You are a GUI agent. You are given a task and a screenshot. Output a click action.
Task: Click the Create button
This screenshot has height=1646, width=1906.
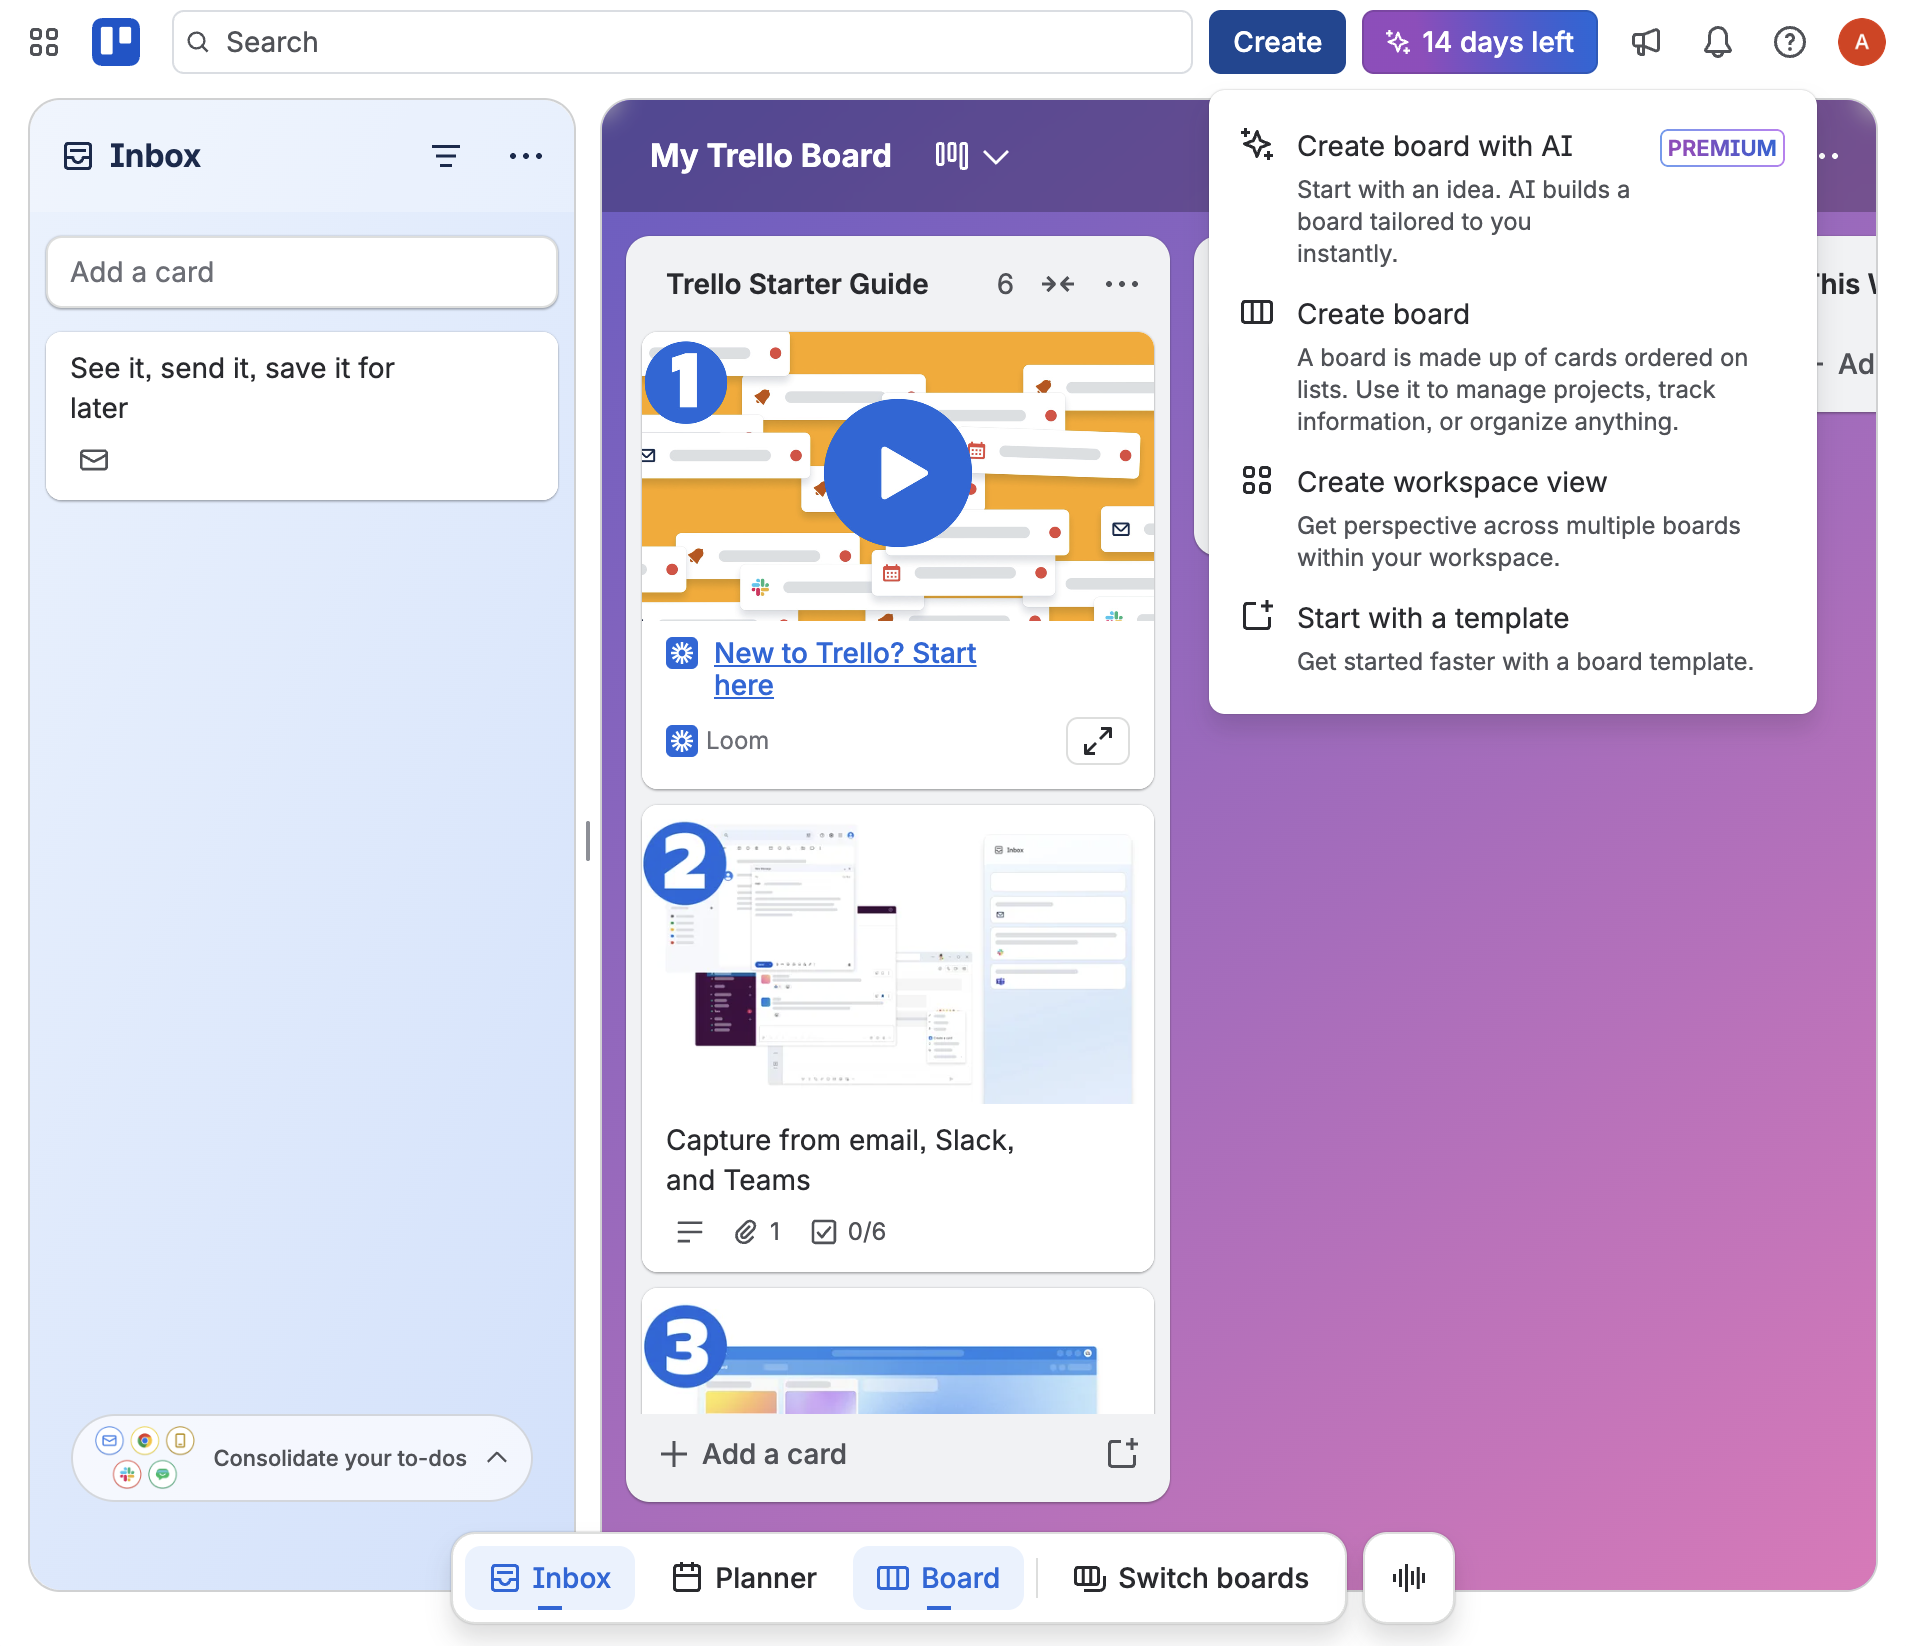1277,42
